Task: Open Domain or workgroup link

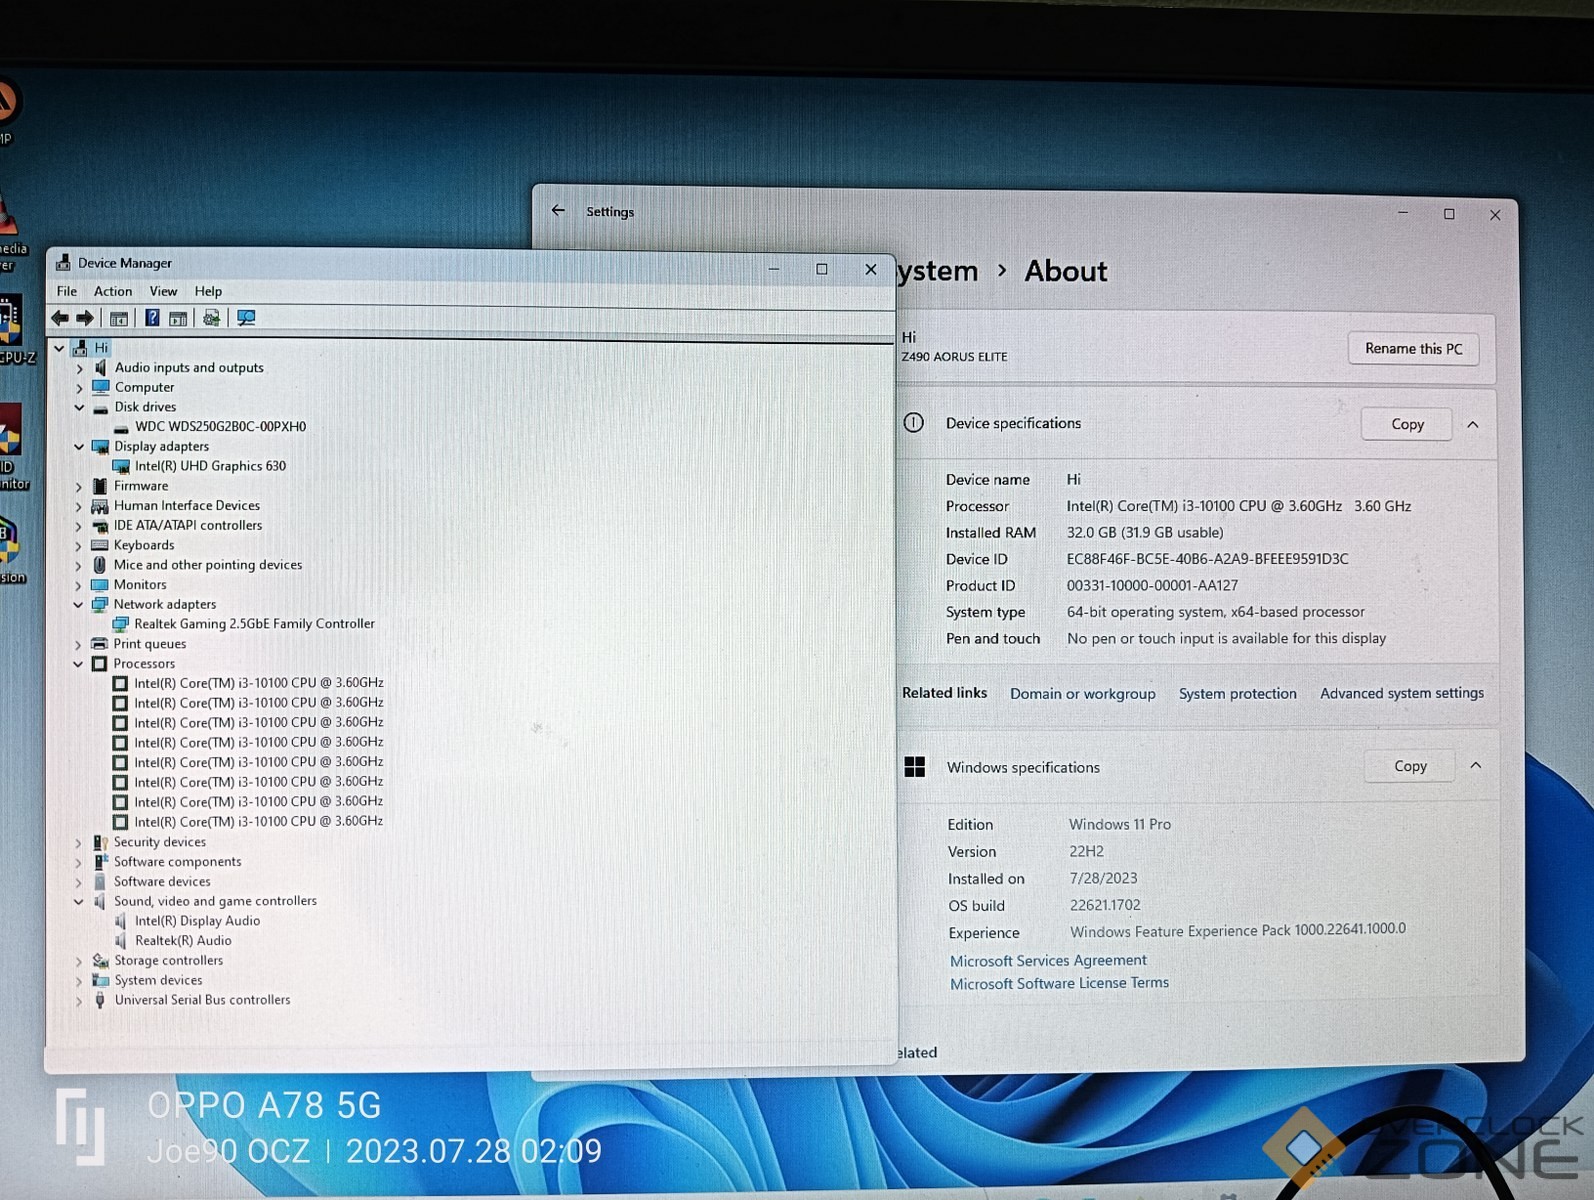Action: [x=1082, y=693]
